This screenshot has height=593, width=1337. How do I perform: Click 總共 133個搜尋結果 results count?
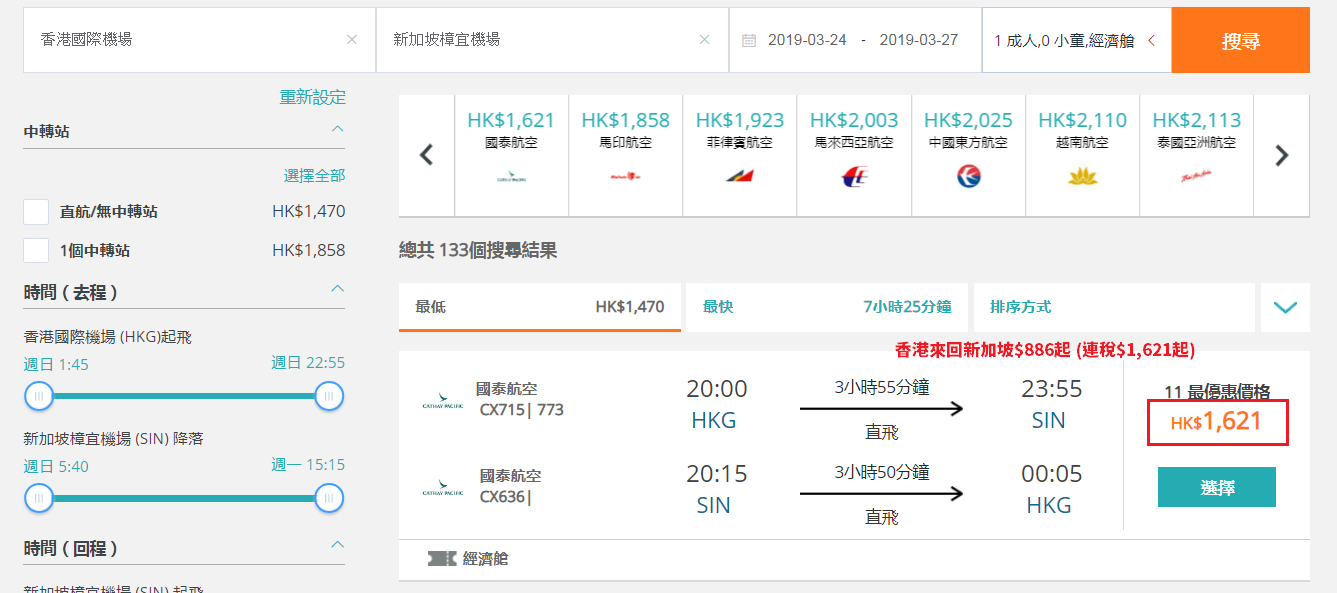point(478,250)
